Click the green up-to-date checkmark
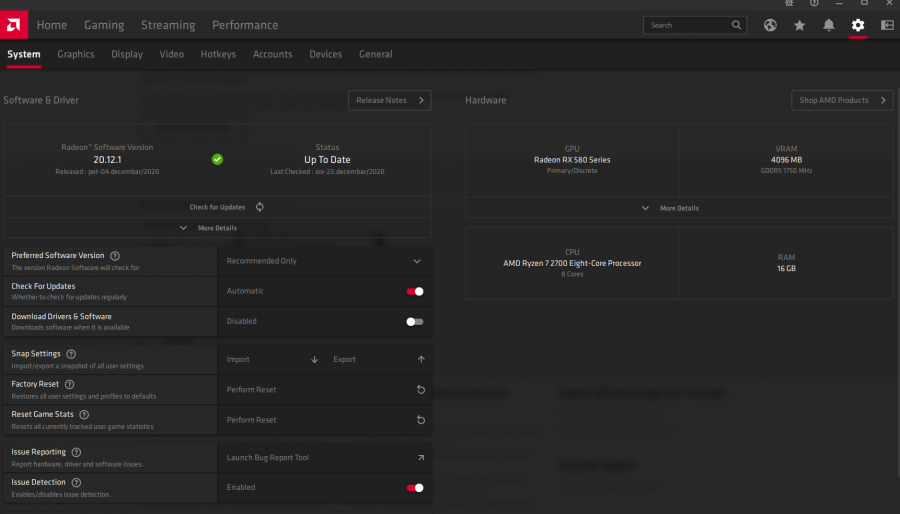Viewport: 900px width, 514px height. point(218,159)
